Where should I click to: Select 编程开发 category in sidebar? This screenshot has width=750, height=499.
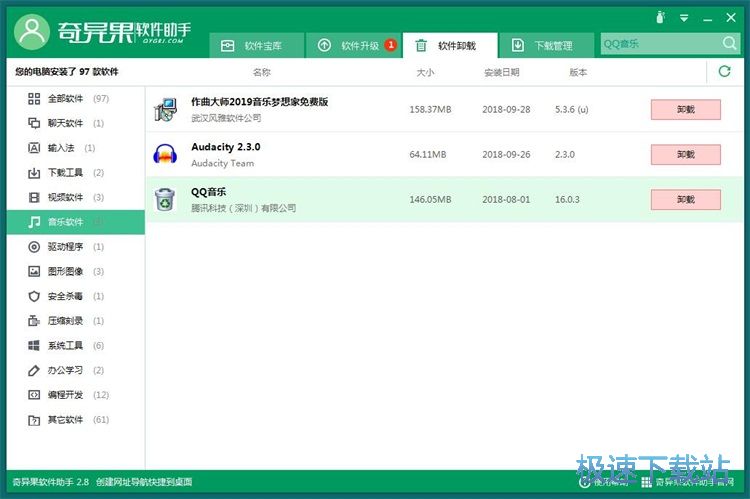pyautogui.click(x=76, y=395)
